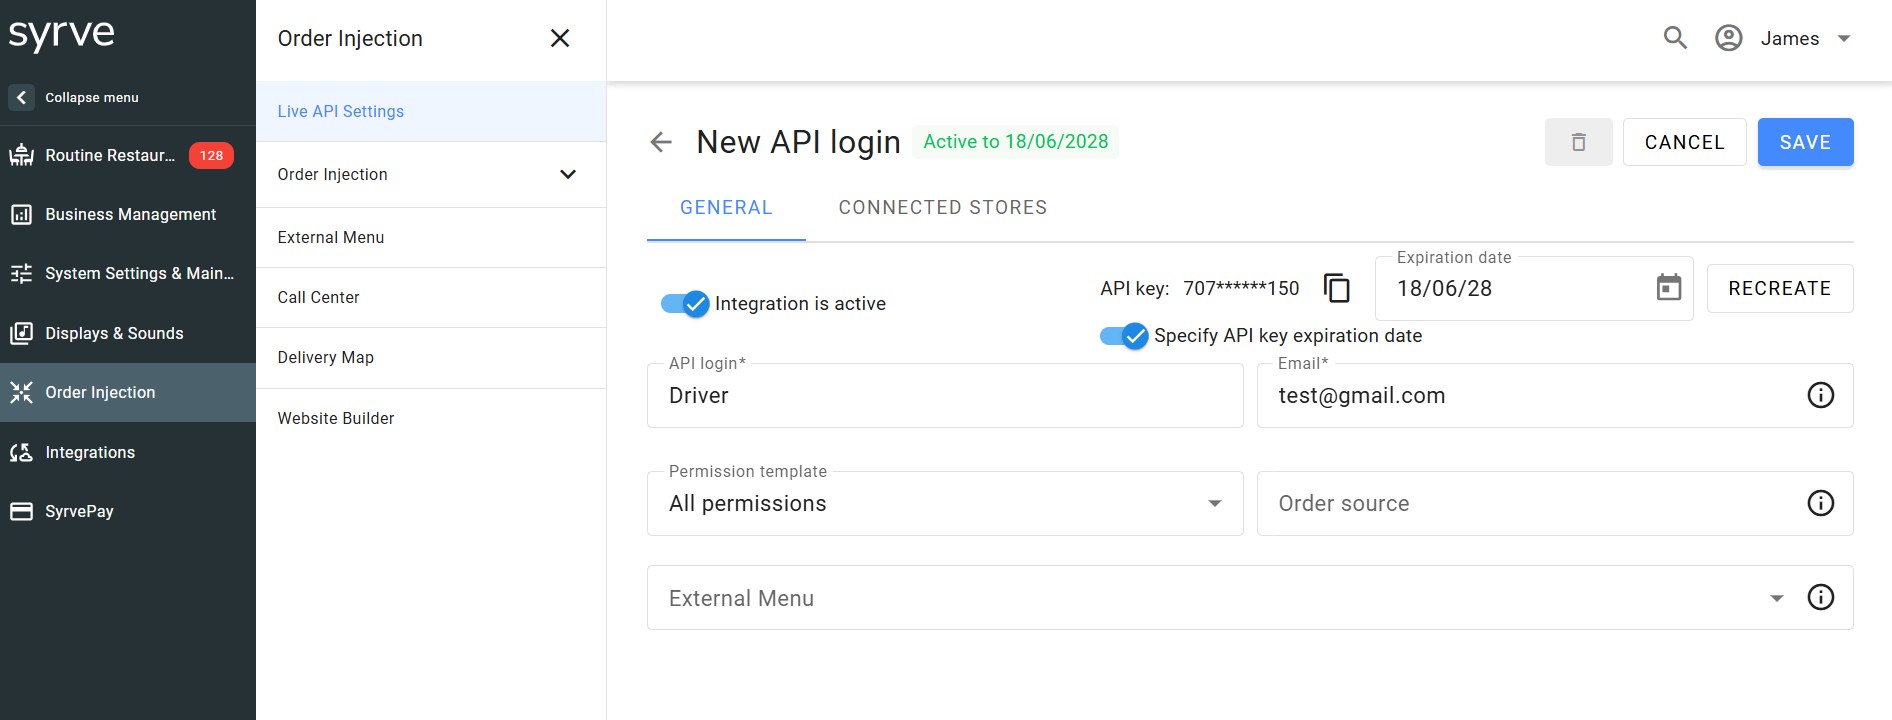Viewport: 1892px width, 720px height.
Task: Open search with the magnifier icon
Action: tap(1675, 38)
